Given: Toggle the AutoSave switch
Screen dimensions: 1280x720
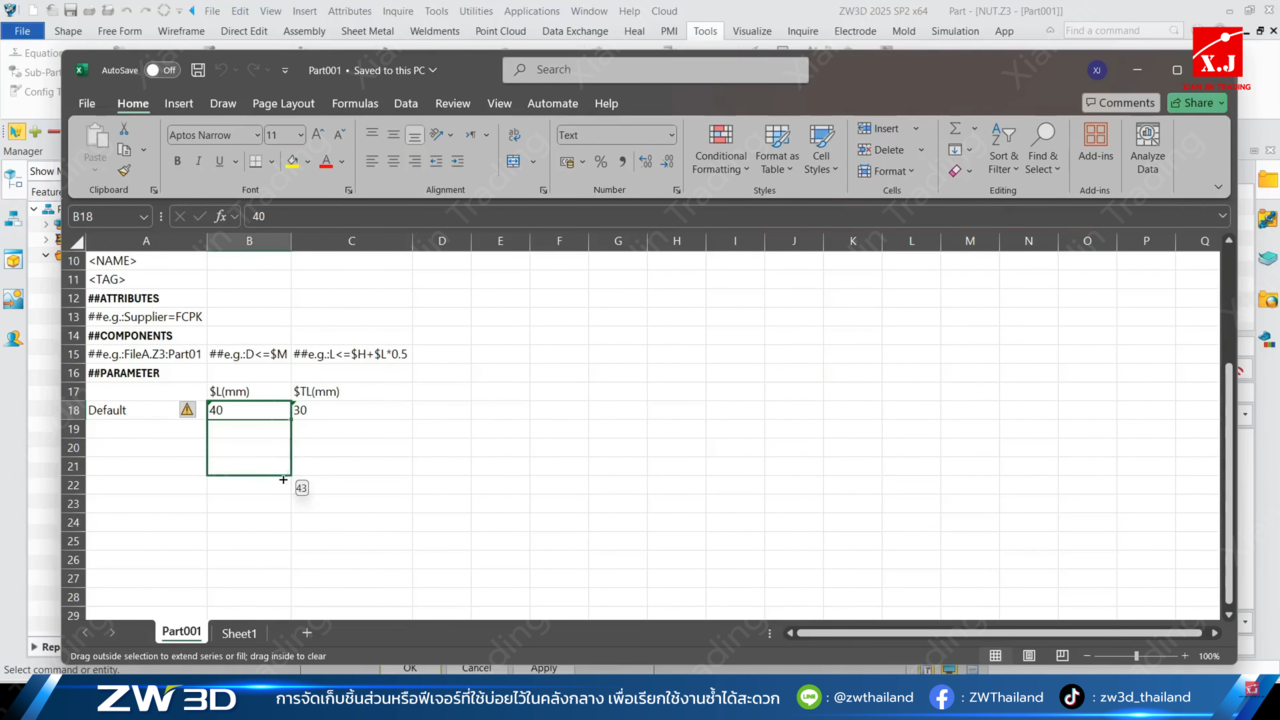Looking at the screenshot, I should coord(161,70).
